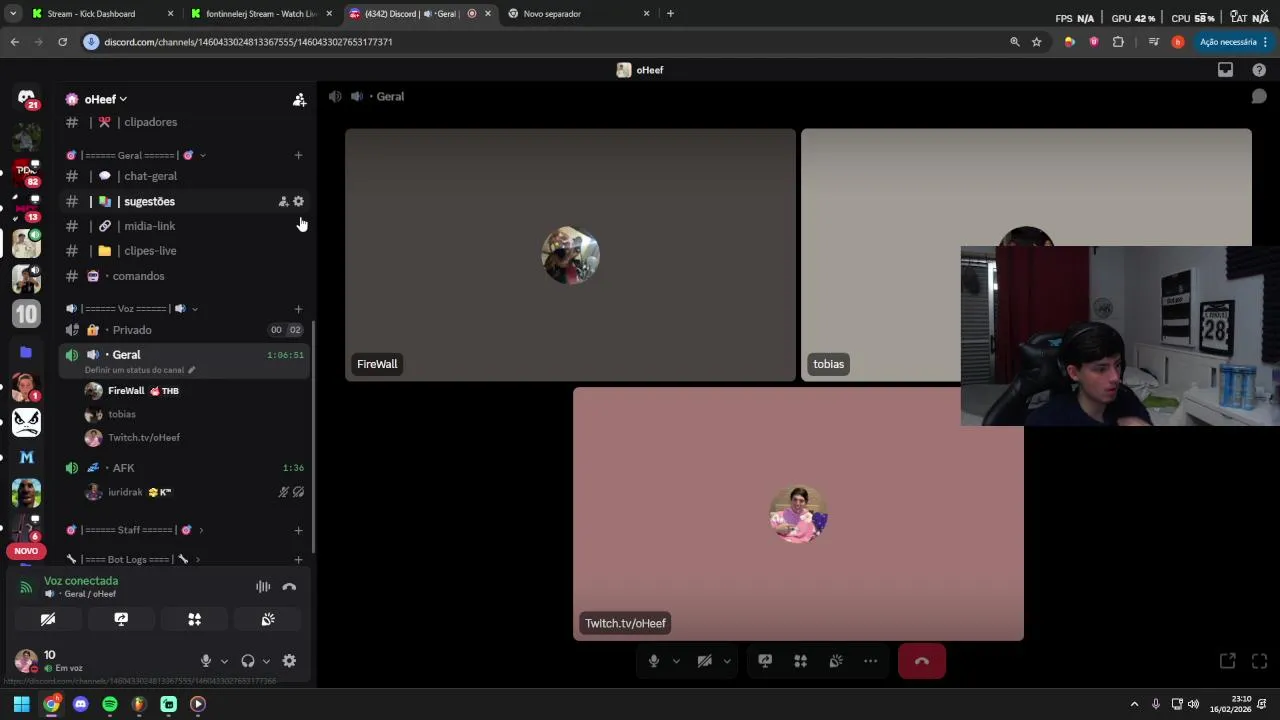
Task: Collapse the Geral category header
Action: [136, 155]
